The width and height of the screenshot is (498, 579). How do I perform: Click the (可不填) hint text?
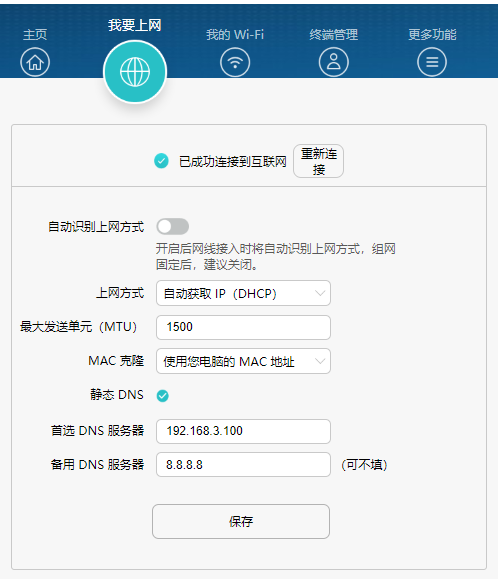pos(364,465)
